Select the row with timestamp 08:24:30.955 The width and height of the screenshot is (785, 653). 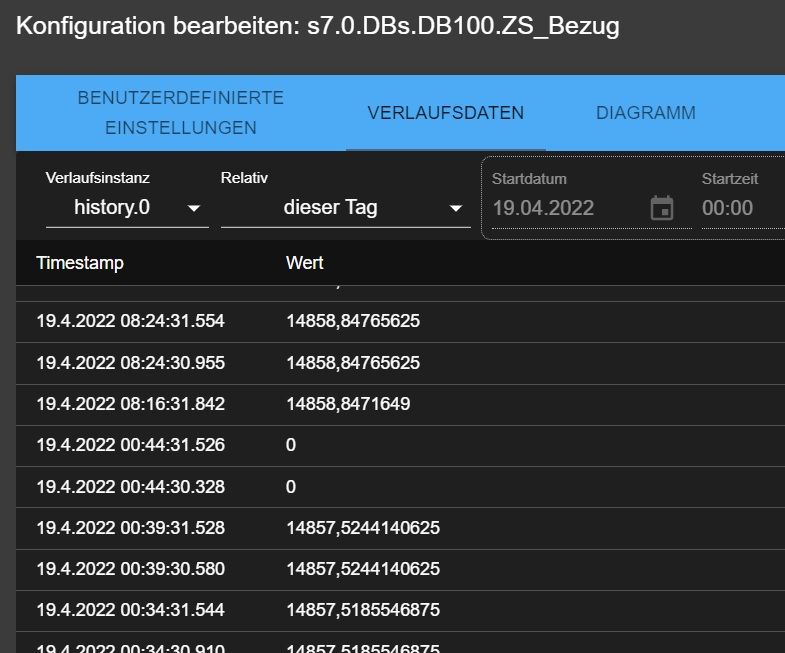tap(401, 364)
